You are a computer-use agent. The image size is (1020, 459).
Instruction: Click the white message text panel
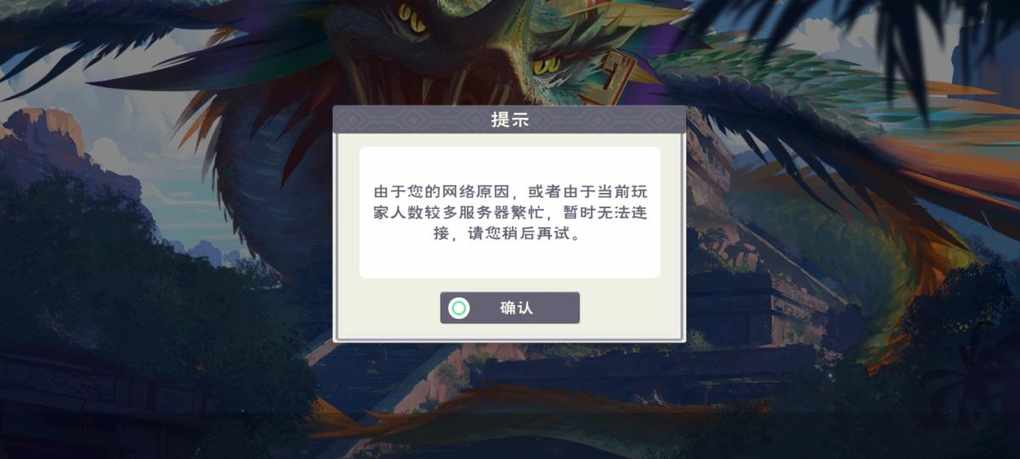pos(509,213)
